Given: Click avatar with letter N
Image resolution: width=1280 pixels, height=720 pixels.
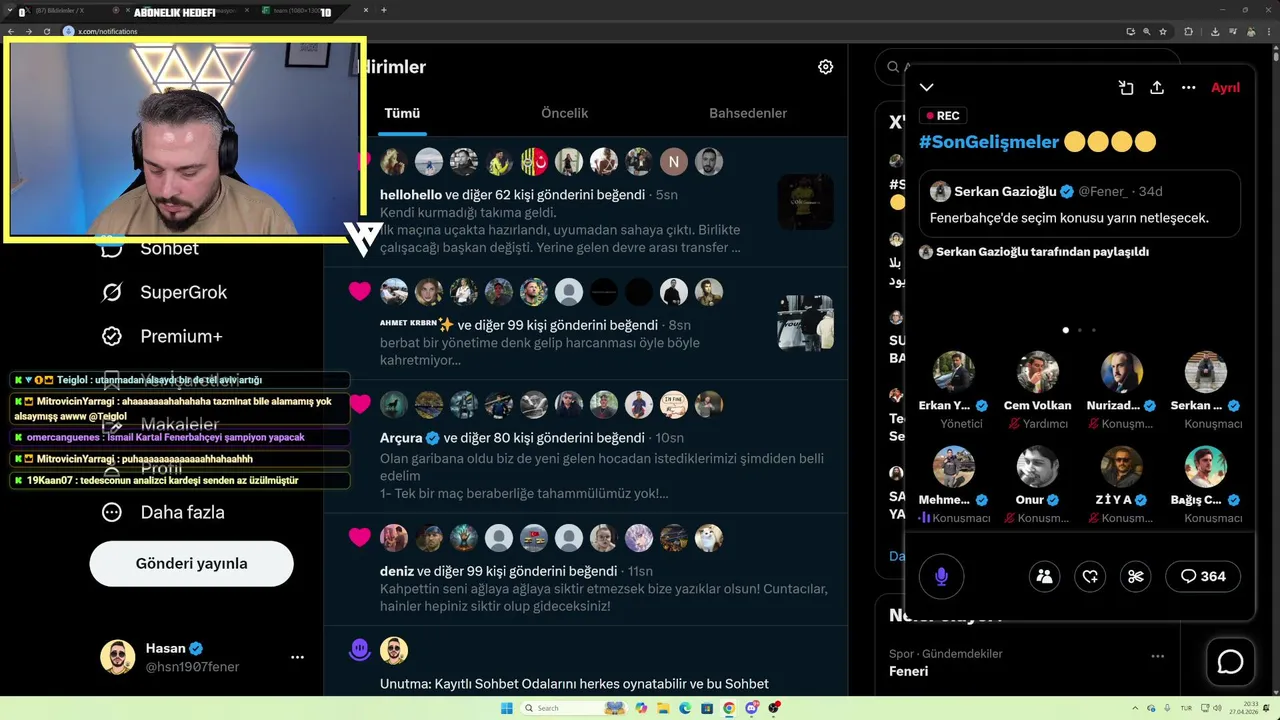Looking at the screenshot, I should 674,162.
